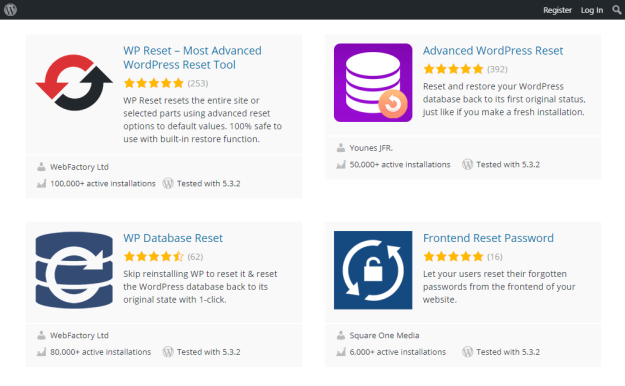Click WordPress icon beside Frontend Reset's Tested label
The image size is (625, 386).
(467, 352)
